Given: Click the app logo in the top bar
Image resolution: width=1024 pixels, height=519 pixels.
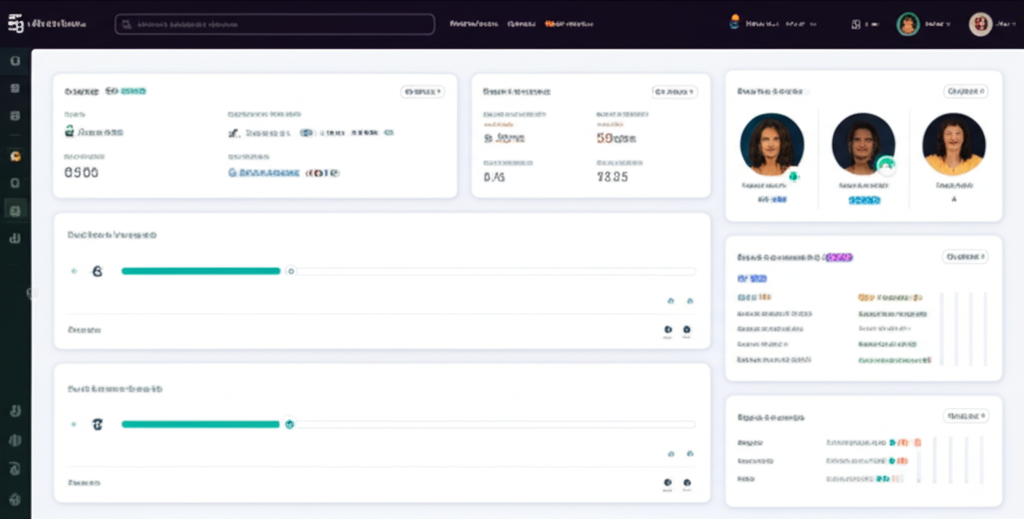Looking at the screenshot, I should coord(16,24).
